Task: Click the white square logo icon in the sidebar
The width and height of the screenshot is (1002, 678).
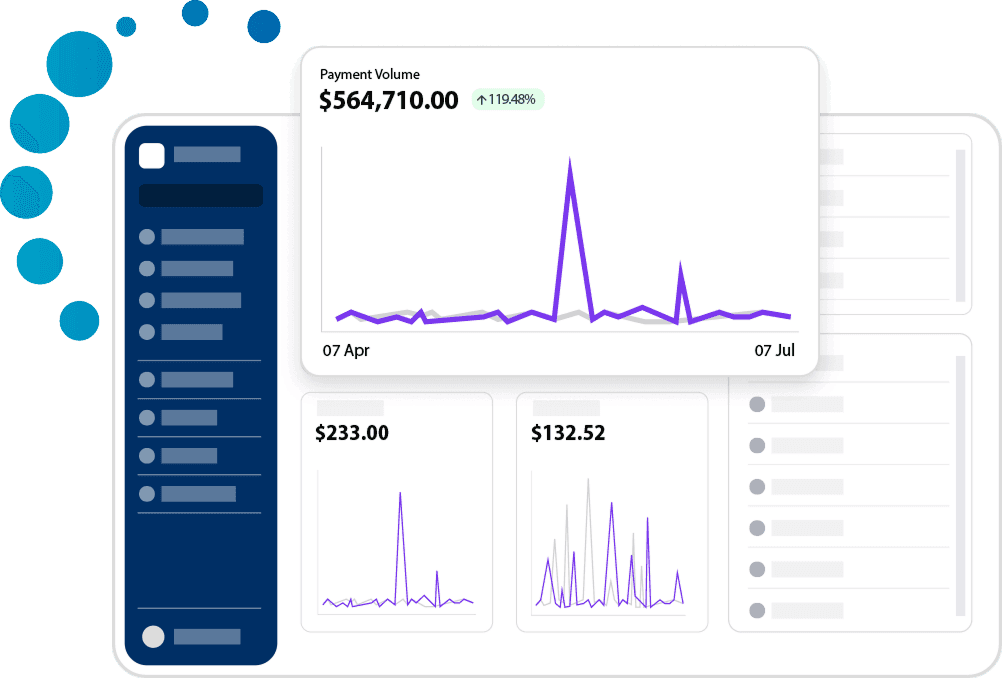Action: (x=152, y=155)
